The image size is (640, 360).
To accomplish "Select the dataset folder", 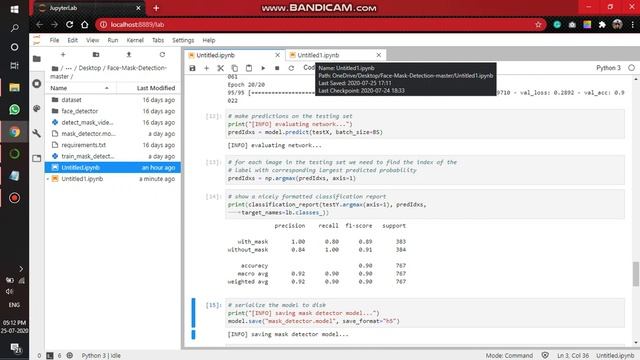I will pyautogui.click(x=113, y=100).
